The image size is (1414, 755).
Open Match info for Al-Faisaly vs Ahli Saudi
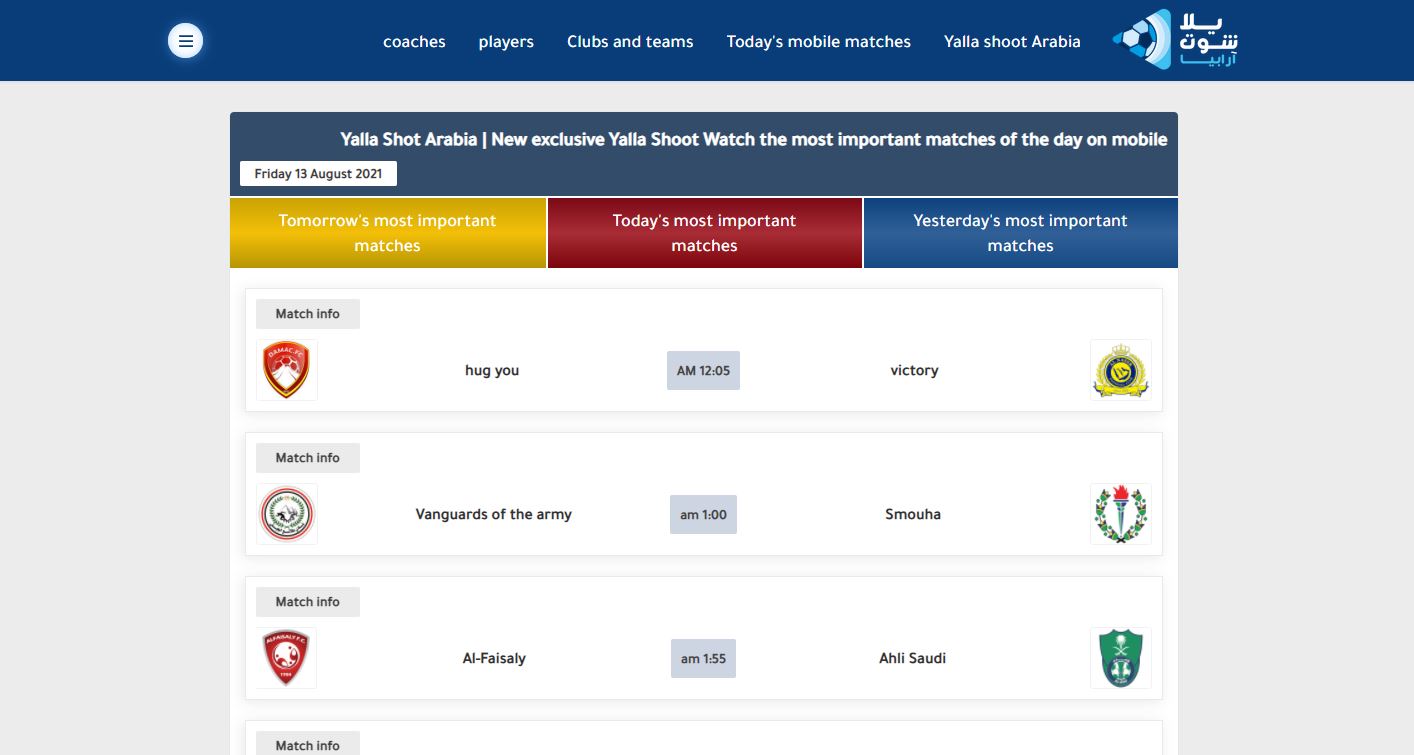(x=308, y=602)
